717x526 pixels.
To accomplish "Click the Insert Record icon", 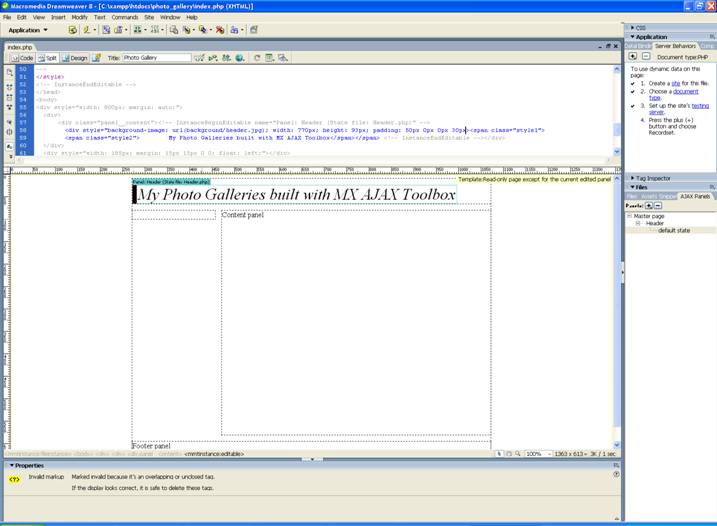I will pyautogui.click(x=187, y=30).
